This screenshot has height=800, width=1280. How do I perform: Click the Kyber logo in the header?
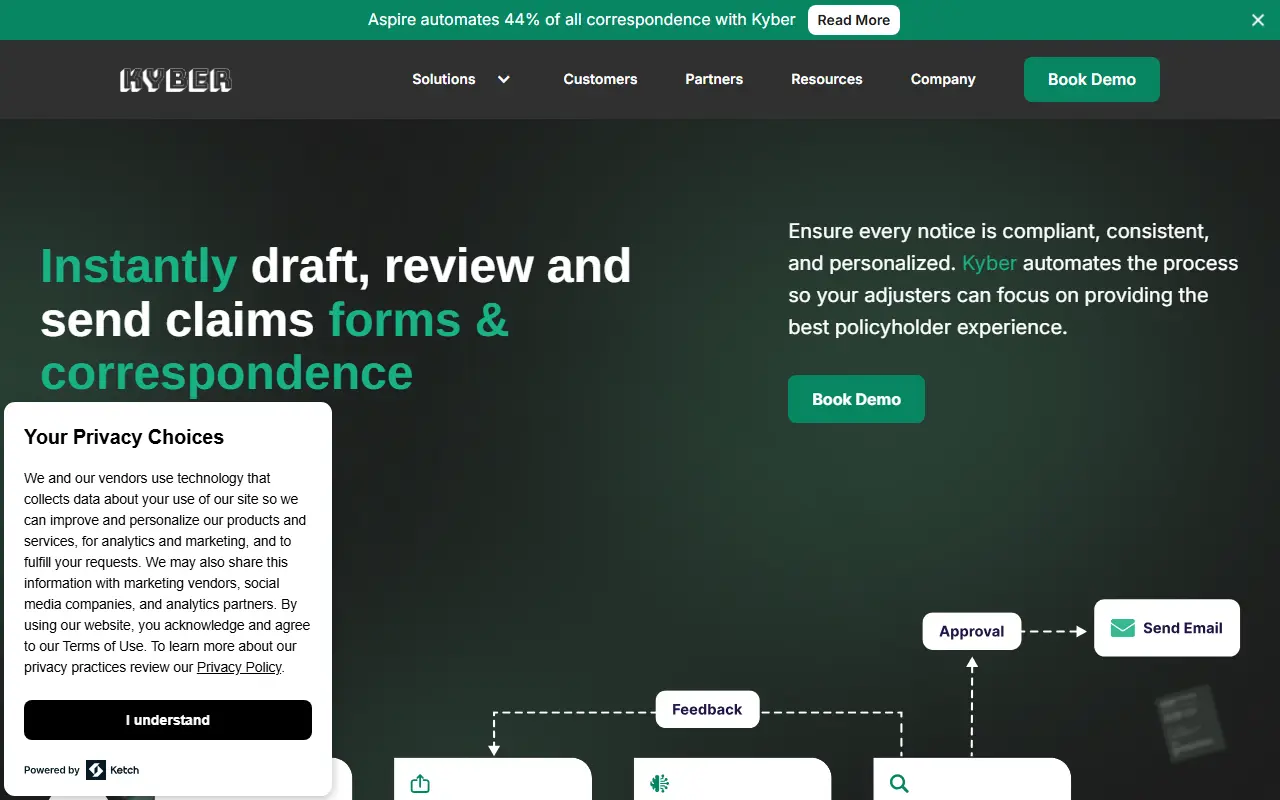pos(176,80)
